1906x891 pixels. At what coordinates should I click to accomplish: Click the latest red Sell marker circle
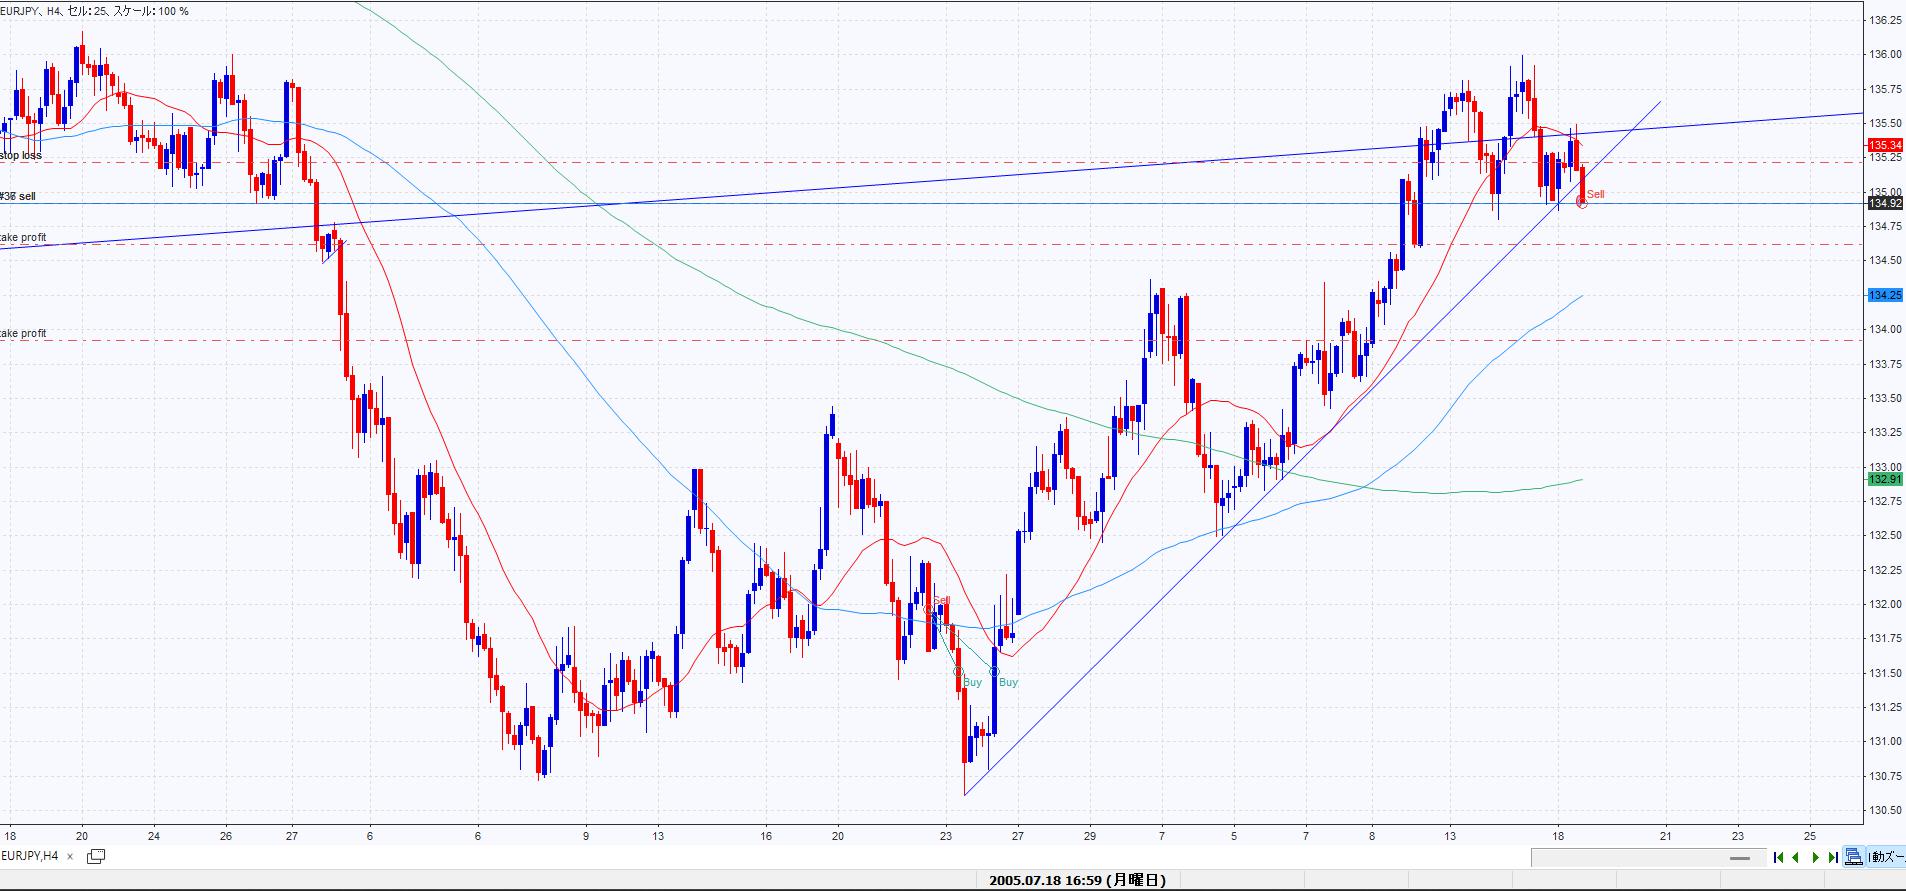coord(1582,202)
